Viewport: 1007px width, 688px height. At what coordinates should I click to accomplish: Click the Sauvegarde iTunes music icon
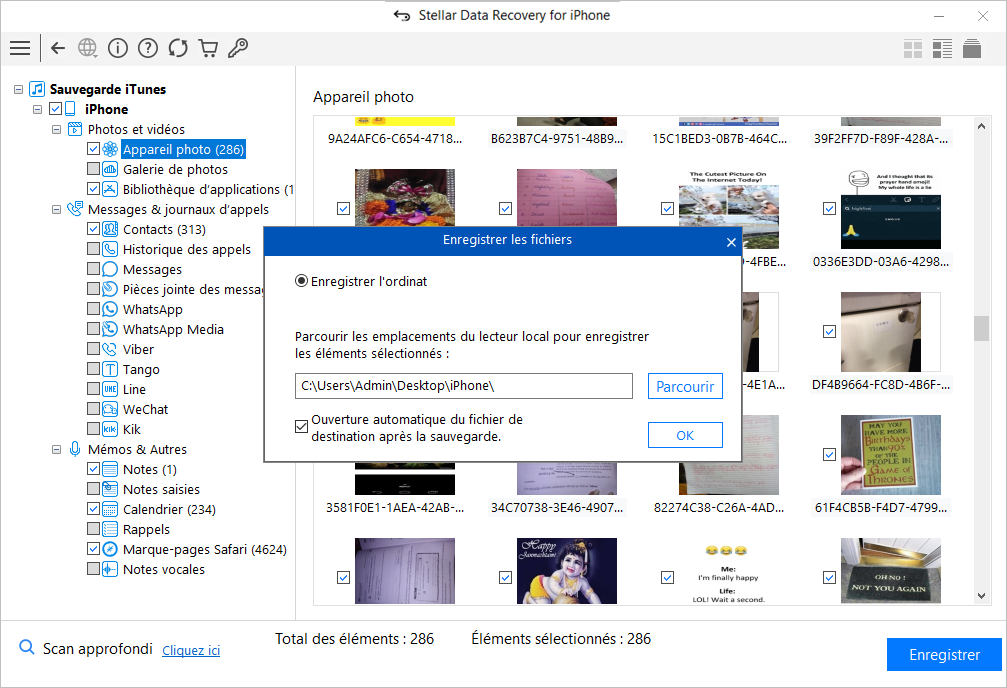37,89
